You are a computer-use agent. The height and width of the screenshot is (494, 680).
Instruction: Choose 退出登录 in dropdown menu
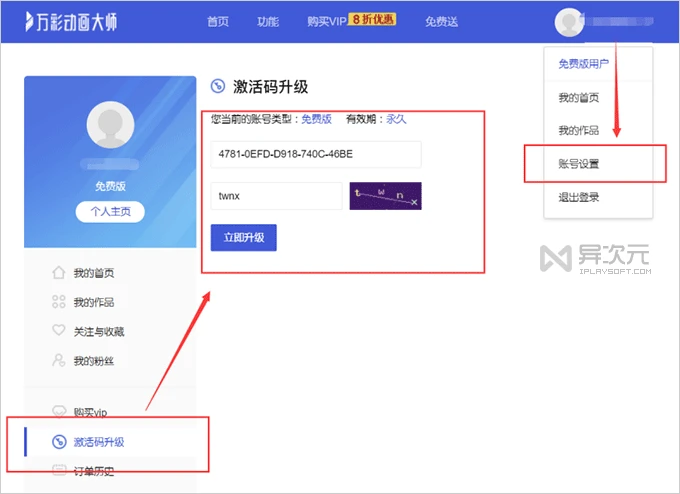tap(579, 197)
